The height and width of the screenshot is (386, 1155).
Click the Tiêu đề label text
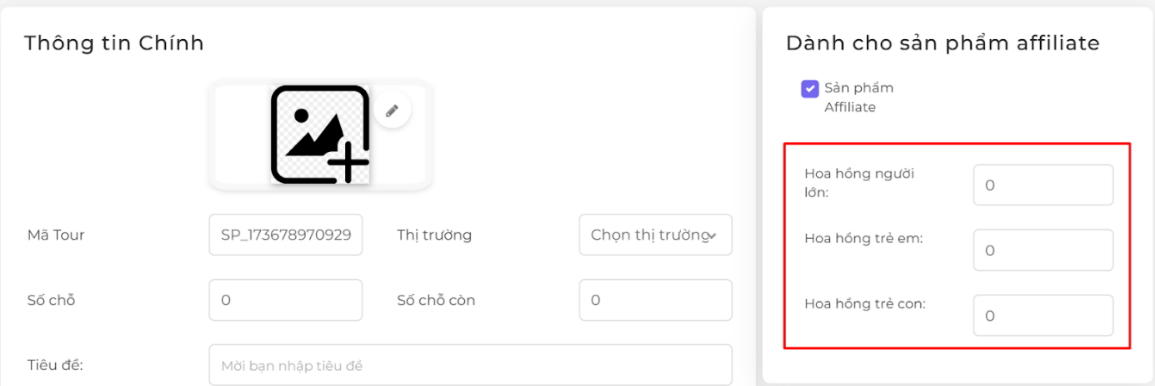coord(56,365)
